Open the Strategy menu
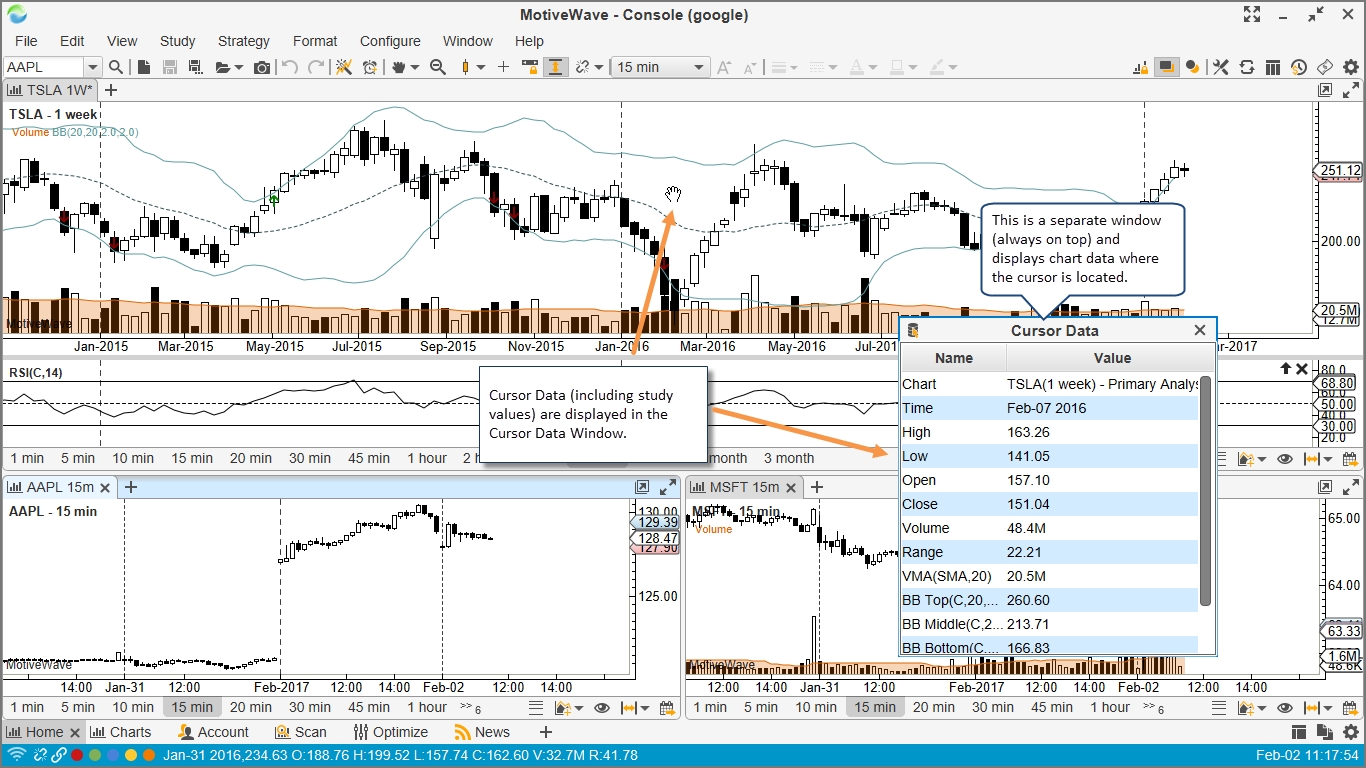Viewport: 1366px width, 768px height. point(243,41)
